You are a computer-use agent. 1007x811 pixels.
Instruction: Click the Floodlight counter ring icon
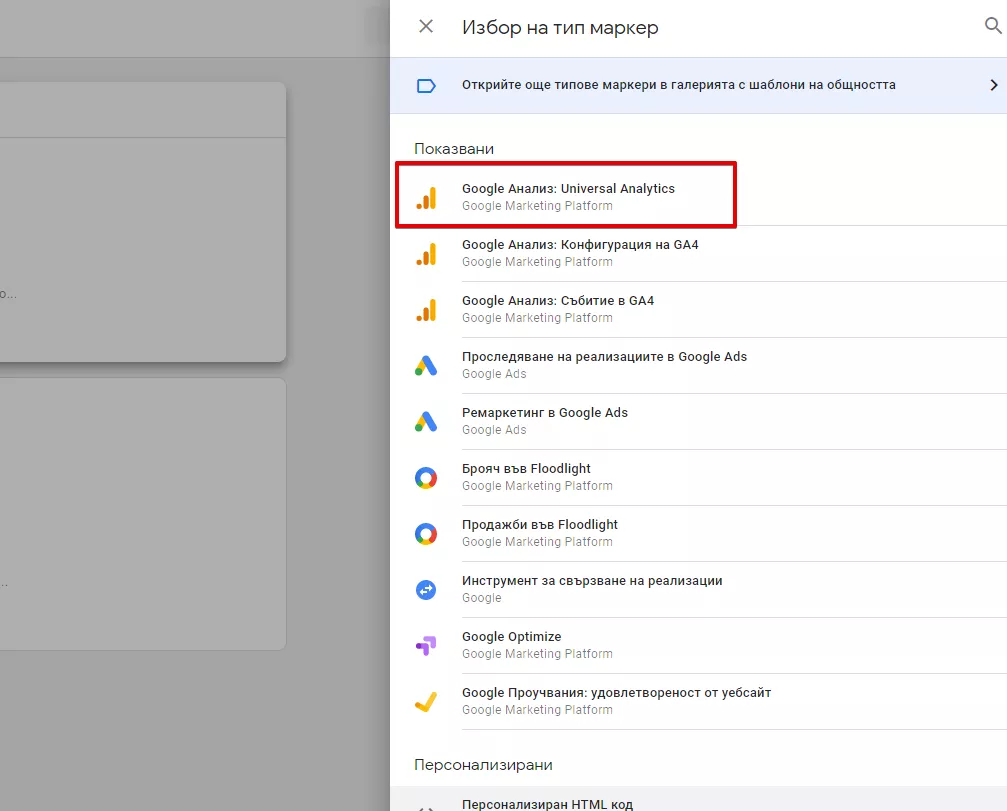click(x=426, y=478)
